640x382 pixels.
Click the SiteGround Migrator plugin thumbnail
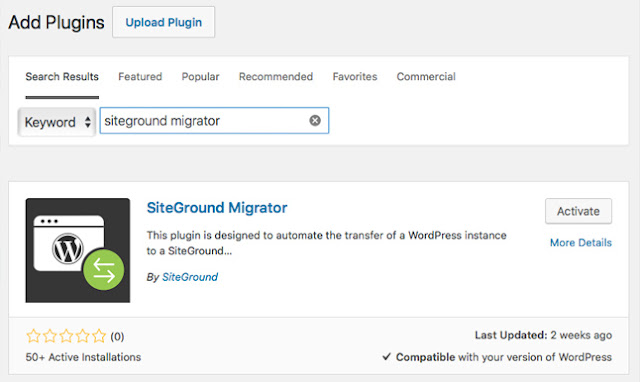coord(78,250)
